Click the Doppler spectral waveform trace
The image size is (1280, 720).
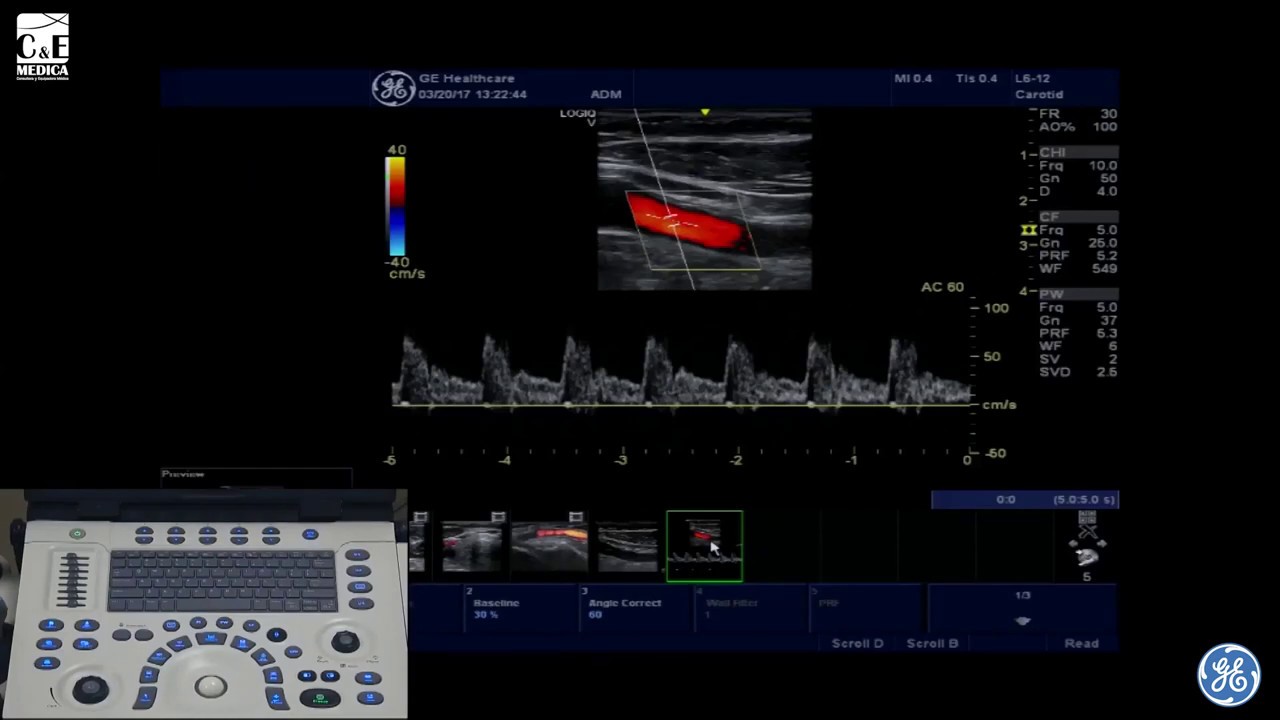680,372
